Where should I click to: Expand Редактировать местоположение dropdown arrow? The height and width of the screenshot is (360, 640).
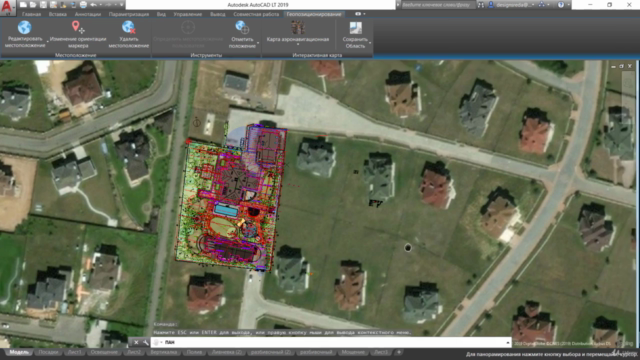click(47, 42)
